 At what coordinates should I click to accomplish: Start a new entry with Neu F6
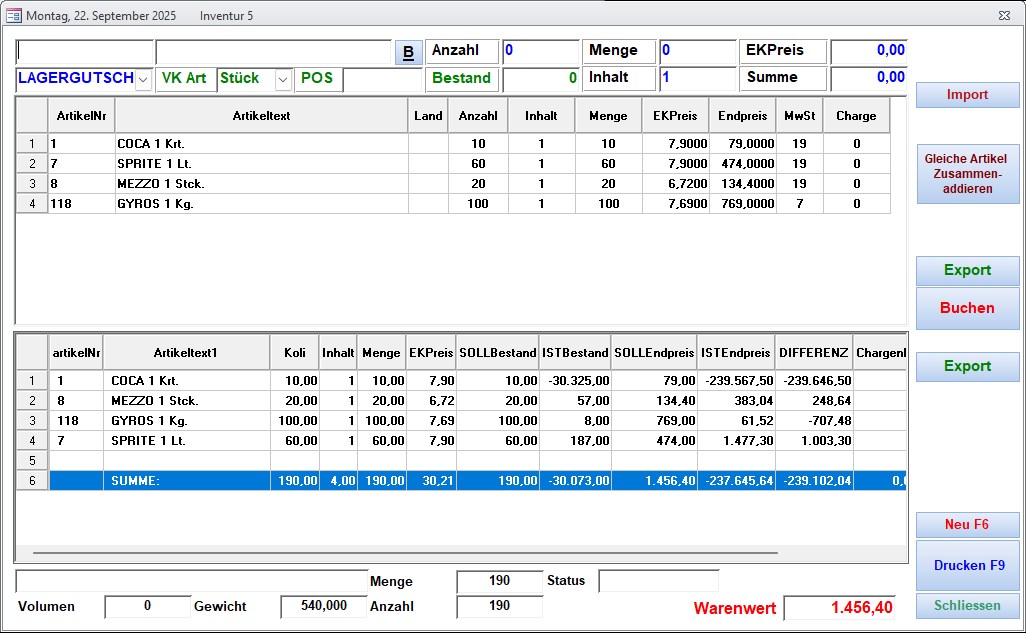tap(967, 525)
